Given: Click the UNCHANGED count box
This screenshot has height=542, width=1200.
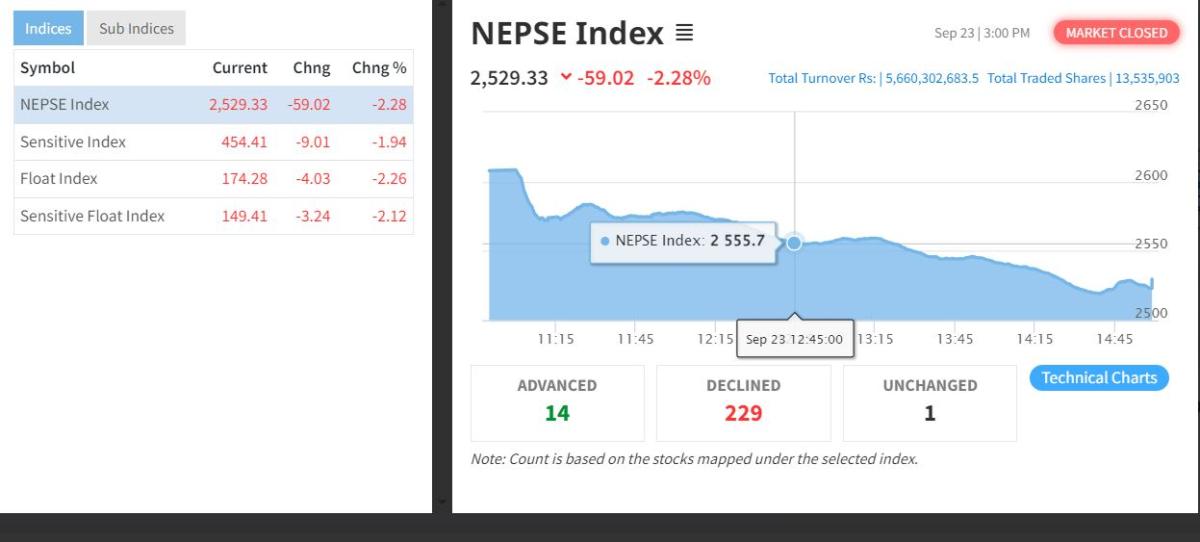Looking at the screenshot, I should tap(929, 402).
